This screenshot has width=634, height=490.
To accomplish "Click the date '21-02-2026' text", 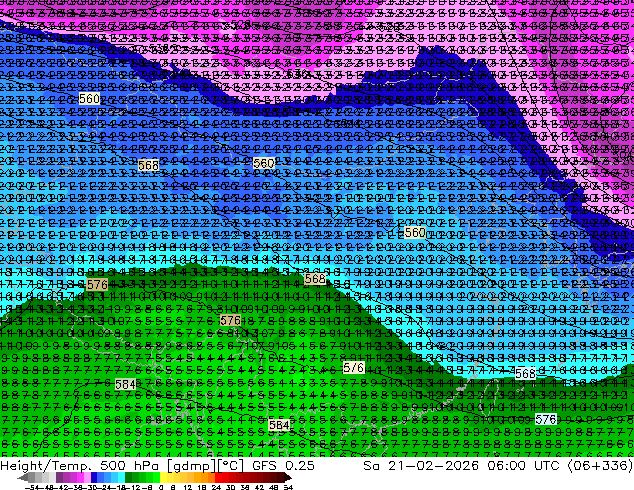I will pyautogui.click(x=433, y=465).
